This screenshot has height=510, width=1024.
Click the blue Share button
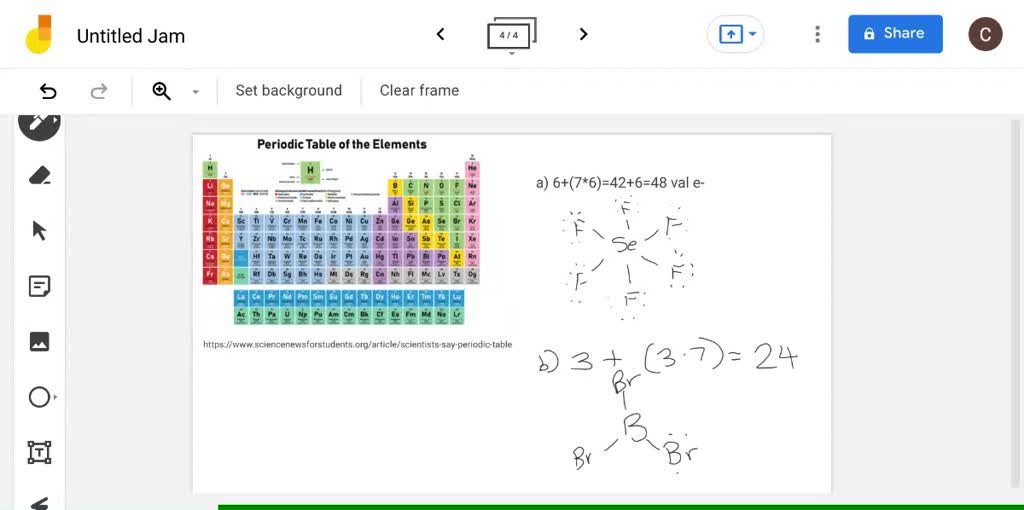895,34
